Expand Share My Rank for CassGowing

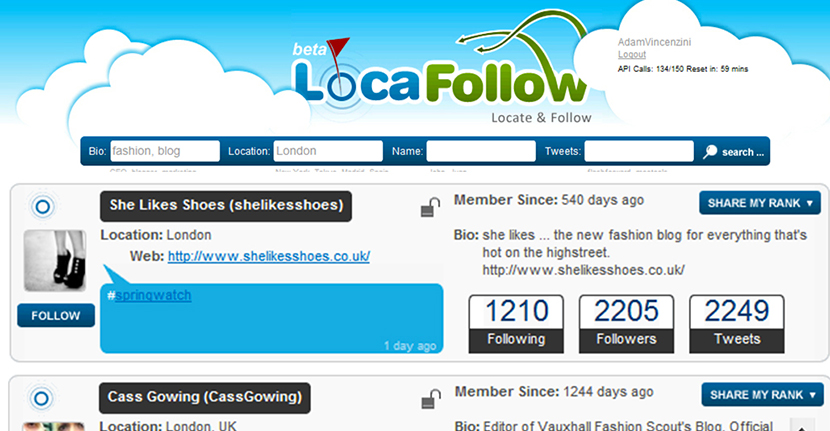pos(762,395)
